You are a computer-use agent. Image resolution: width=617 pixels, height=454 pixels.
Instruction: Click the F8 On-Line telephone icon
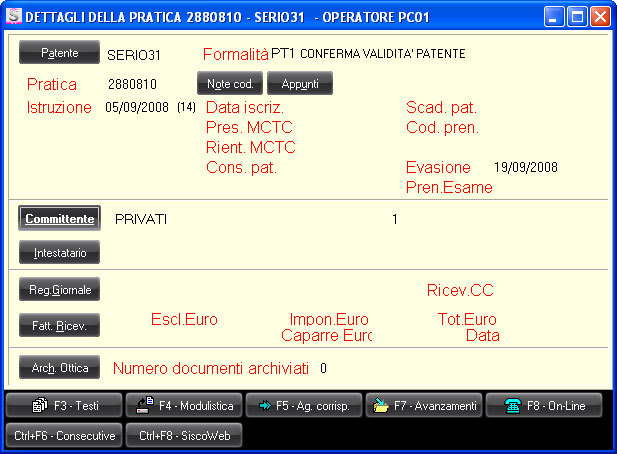pos(512,406)
